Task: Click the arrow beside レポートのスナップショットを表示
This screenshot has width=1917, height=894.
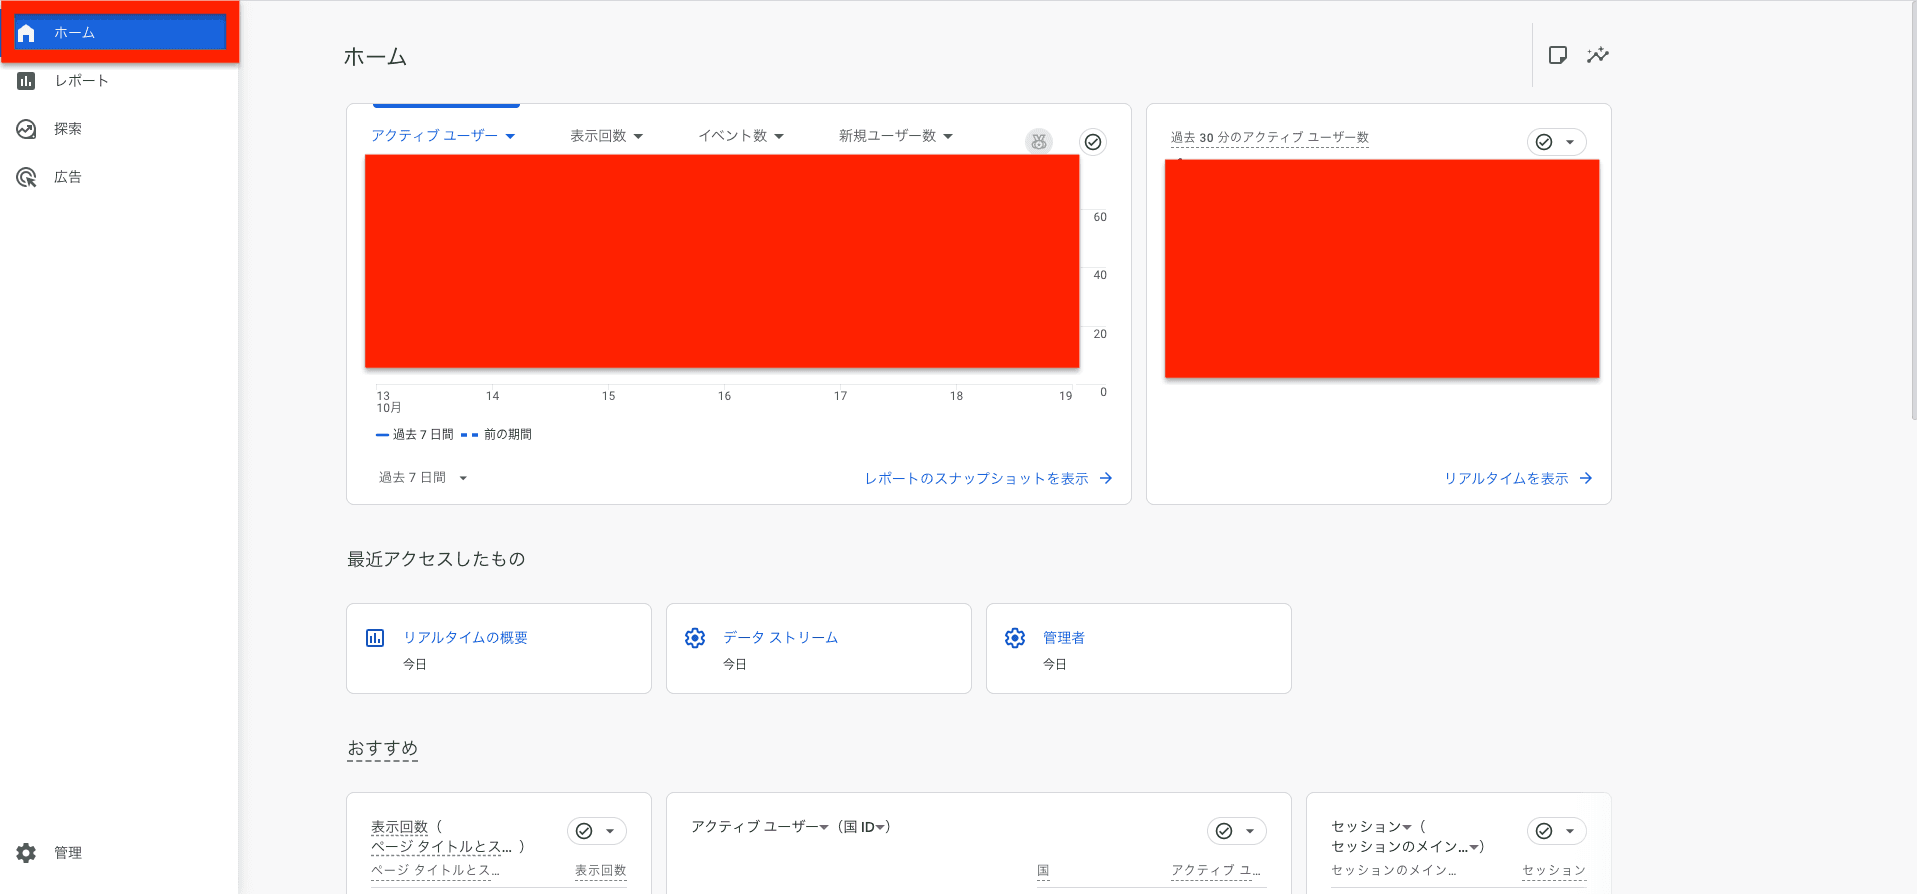Action: tap(1106, 479)
